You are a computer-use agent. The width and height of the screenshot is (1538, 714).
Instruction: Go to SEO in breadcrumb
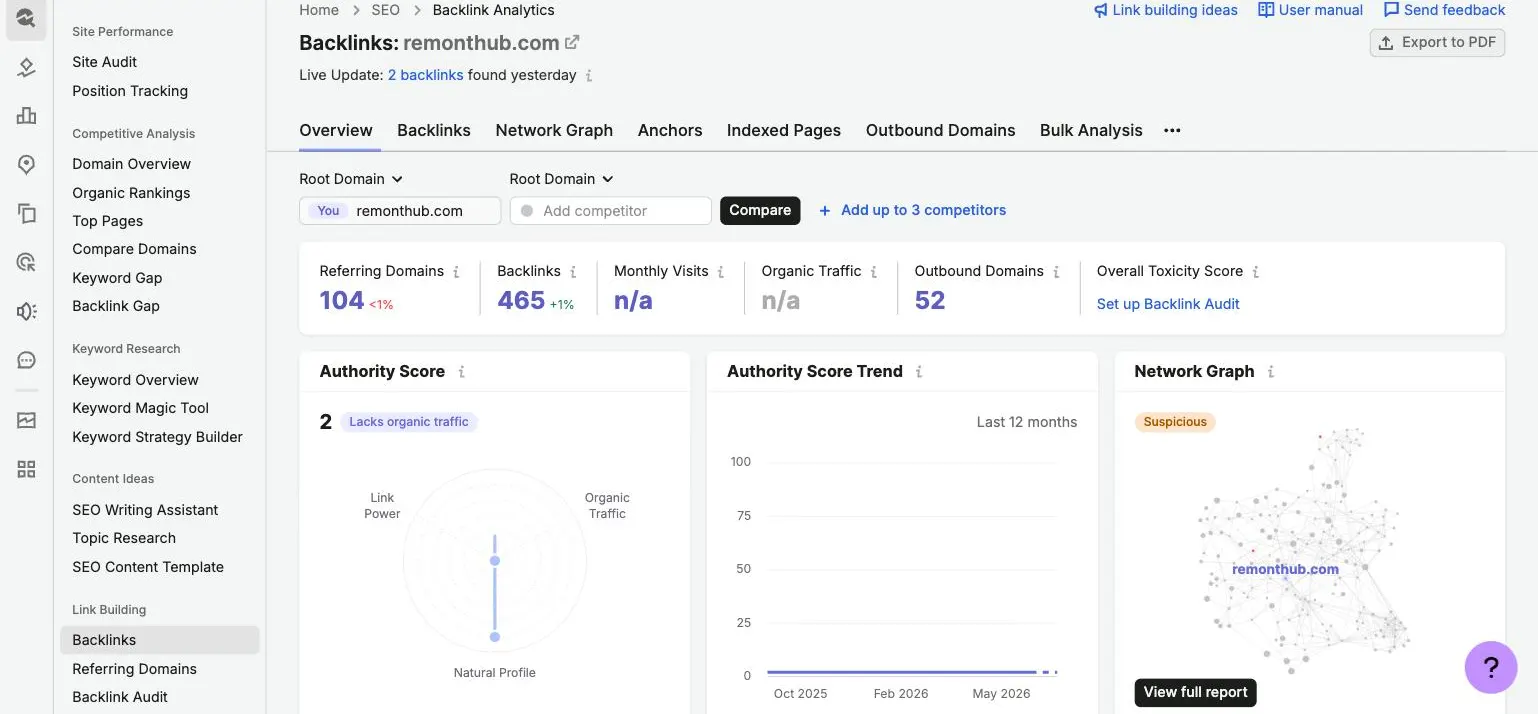(386, 10)
